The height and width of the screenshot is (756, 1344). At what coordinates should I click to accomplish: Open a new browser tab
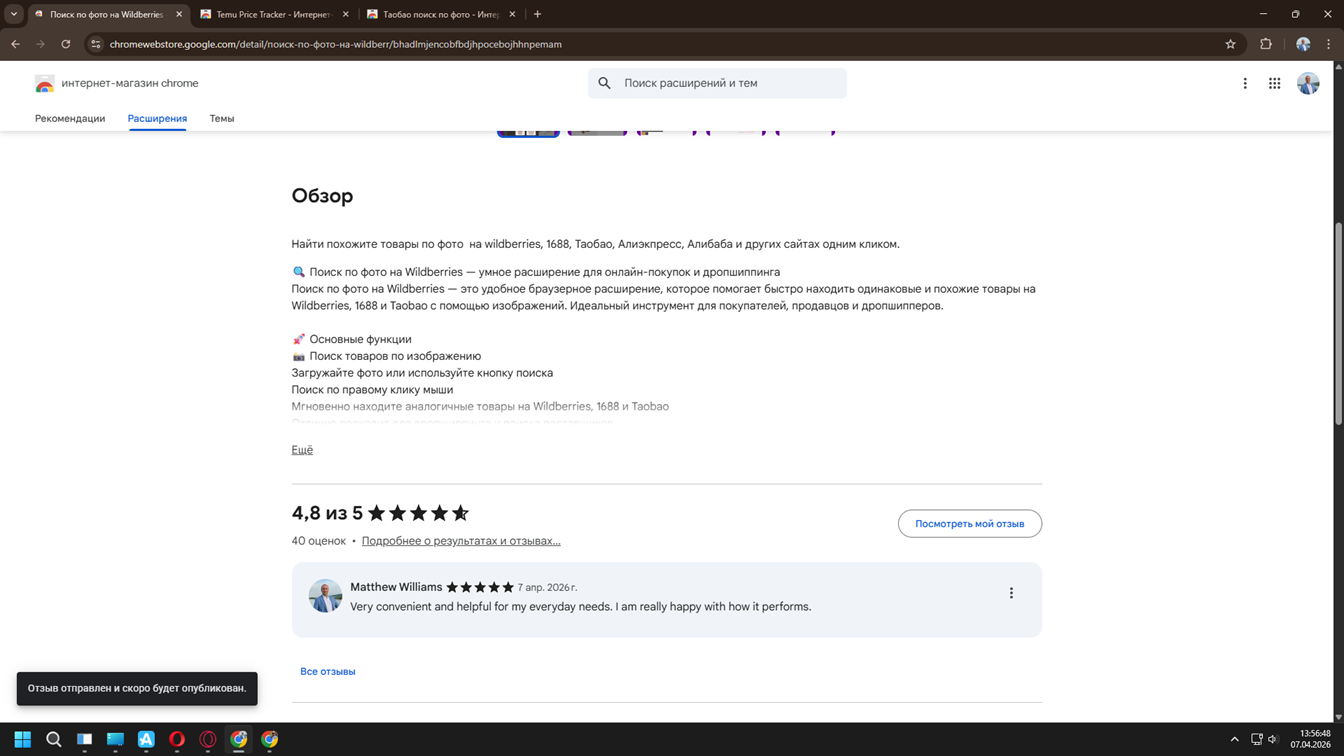(538, 14)
